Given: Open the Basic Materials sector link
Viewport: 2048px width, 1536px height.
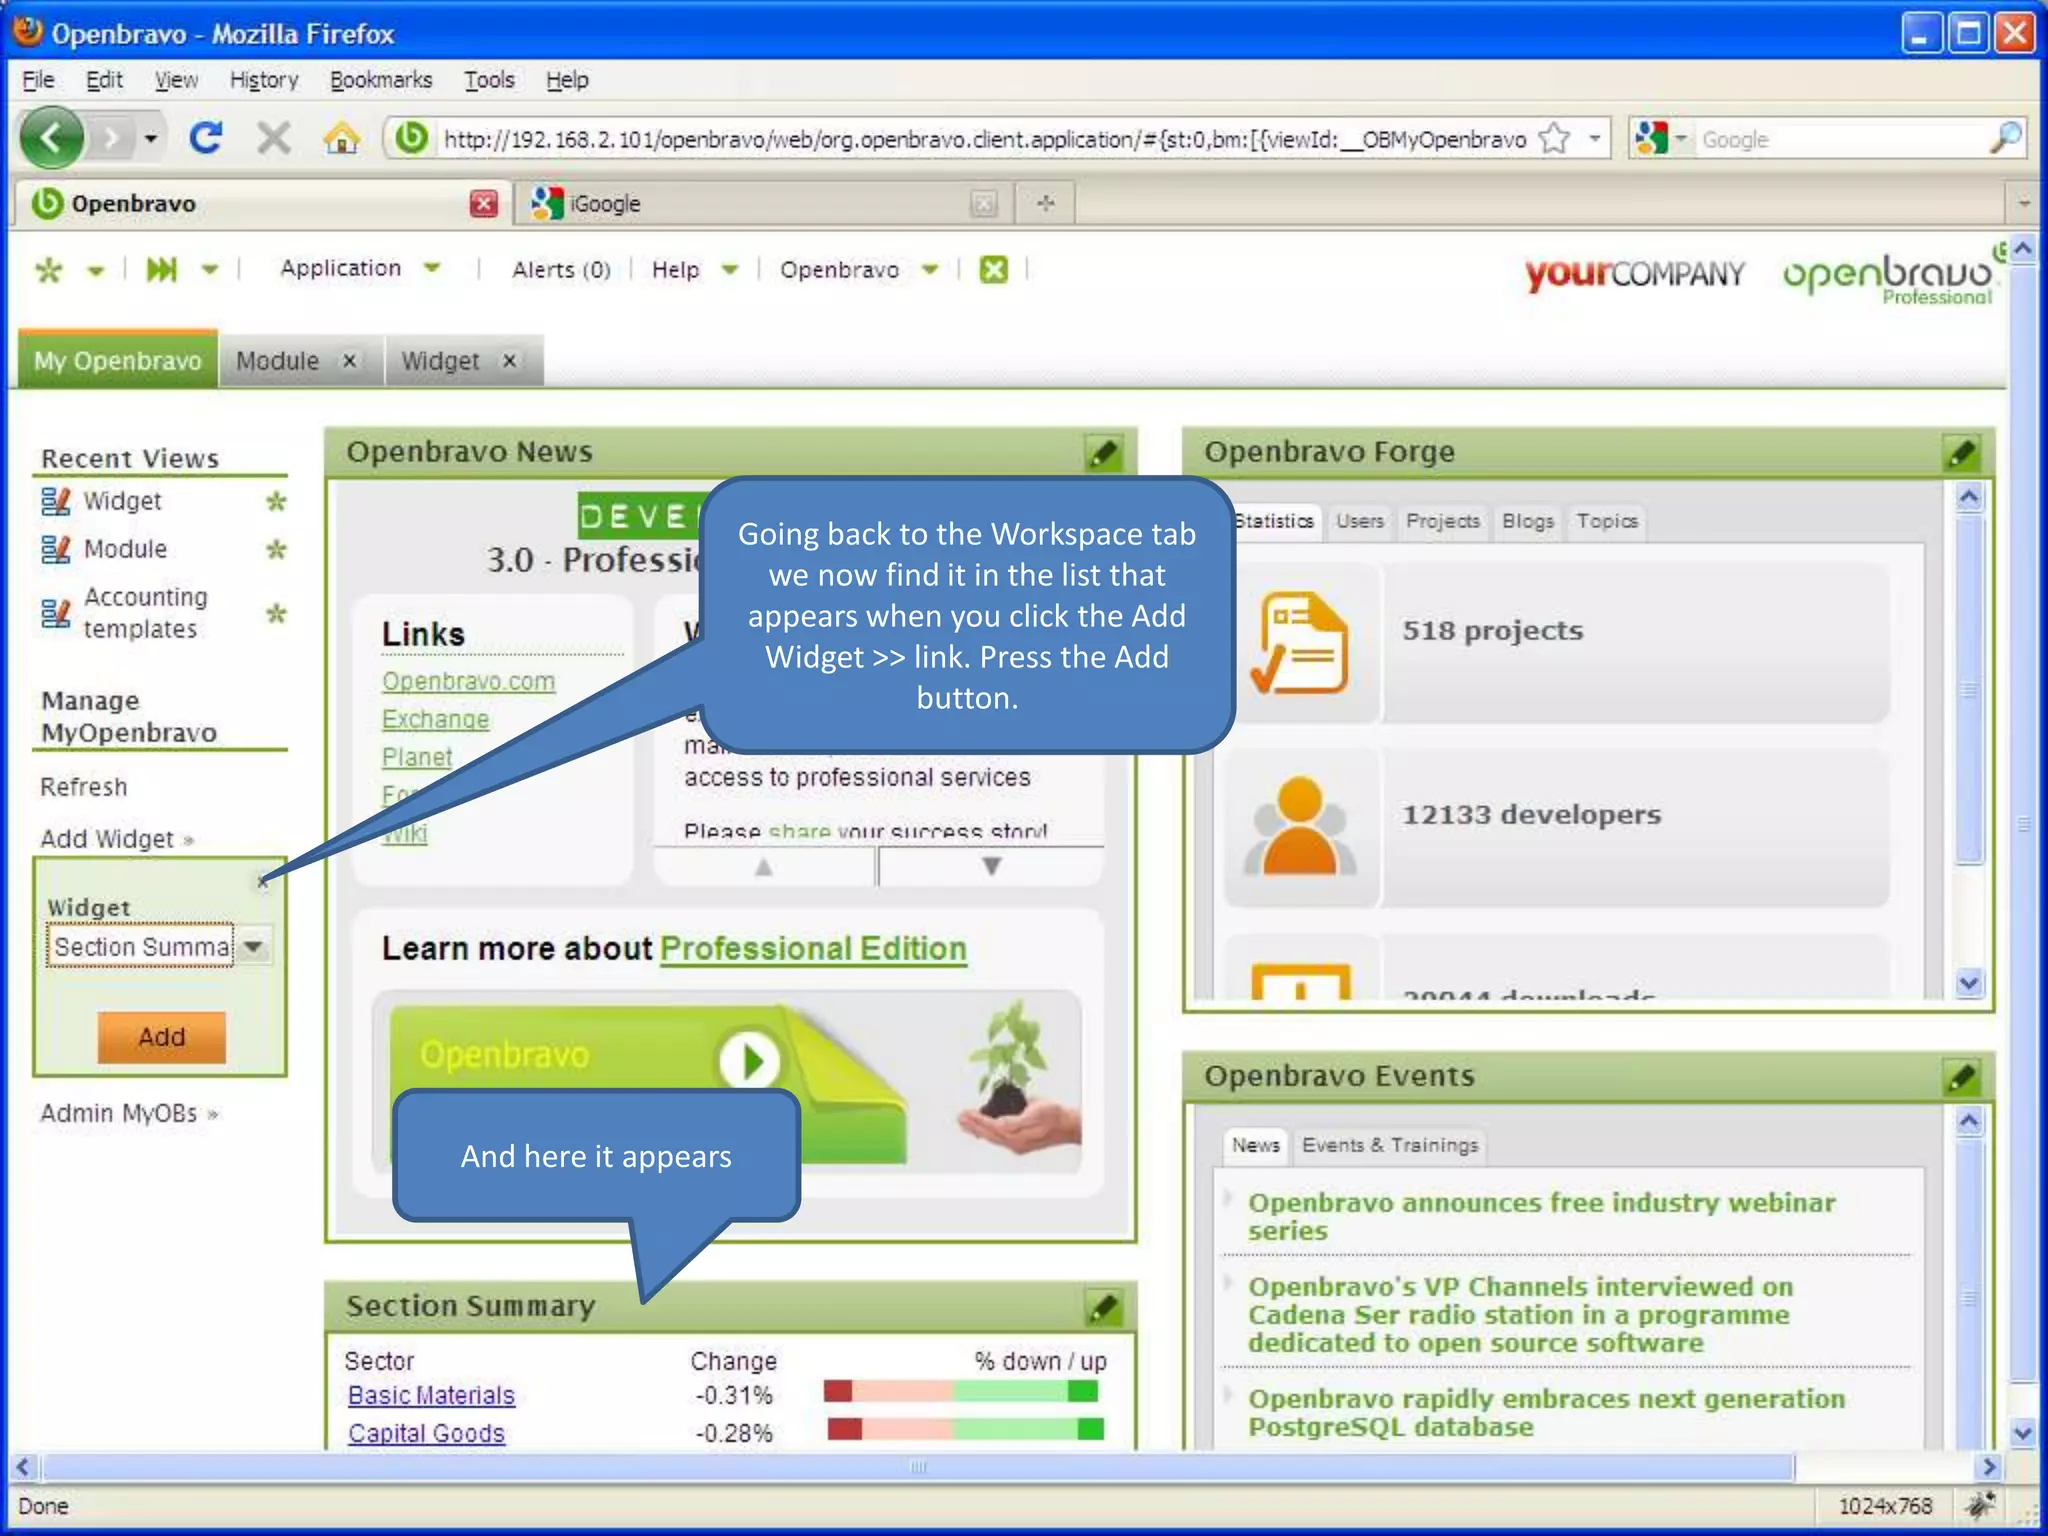Looking at the screenshot, I should (x=431, y=1395).
